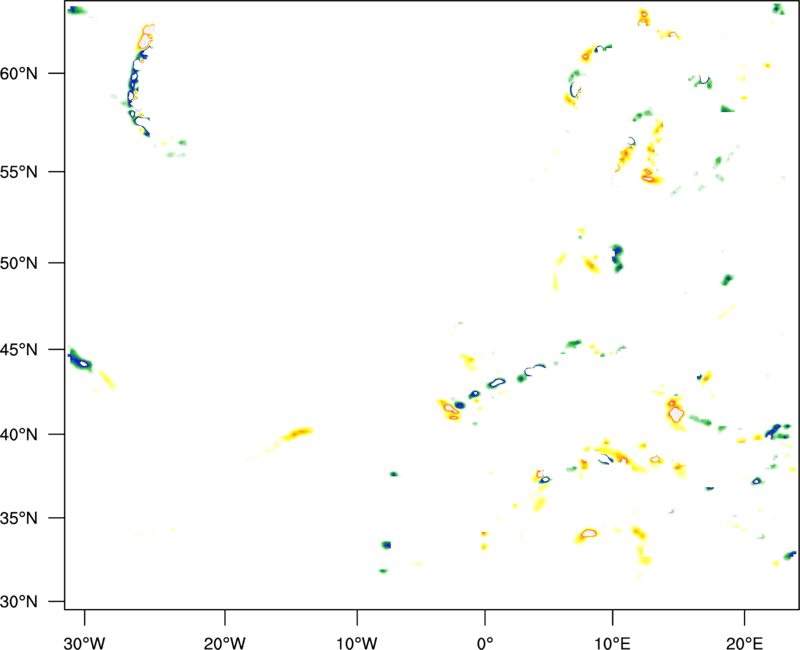Click the 20°E longitude label
This screenshot has width=800, height=650.
744,643
